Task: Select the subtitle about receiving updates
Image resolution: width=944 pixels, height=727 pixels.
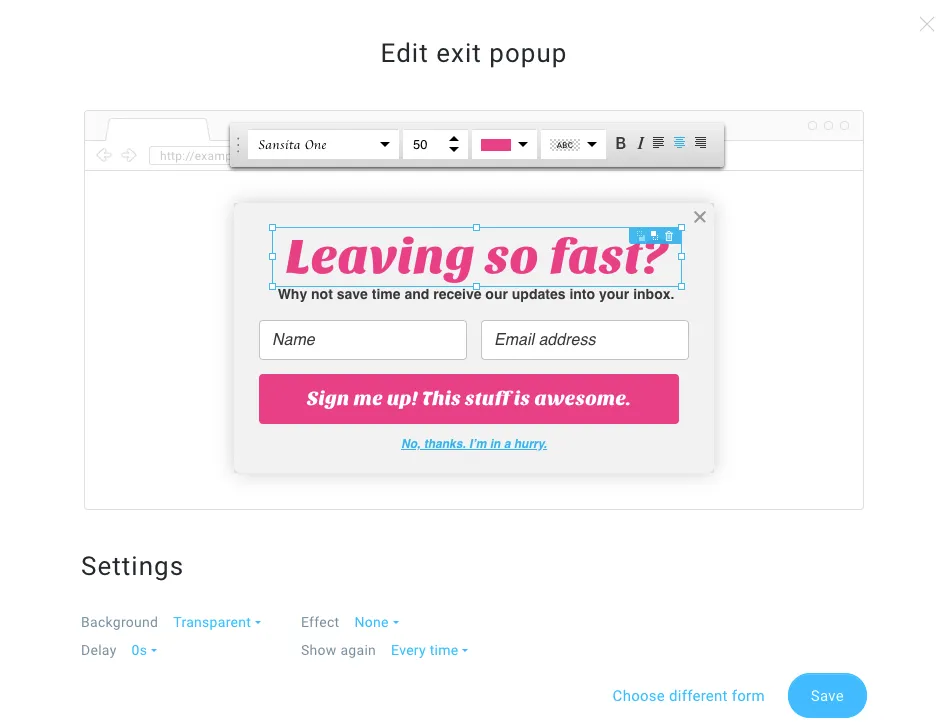Action: pyautogui.click(x=476, y=294)
